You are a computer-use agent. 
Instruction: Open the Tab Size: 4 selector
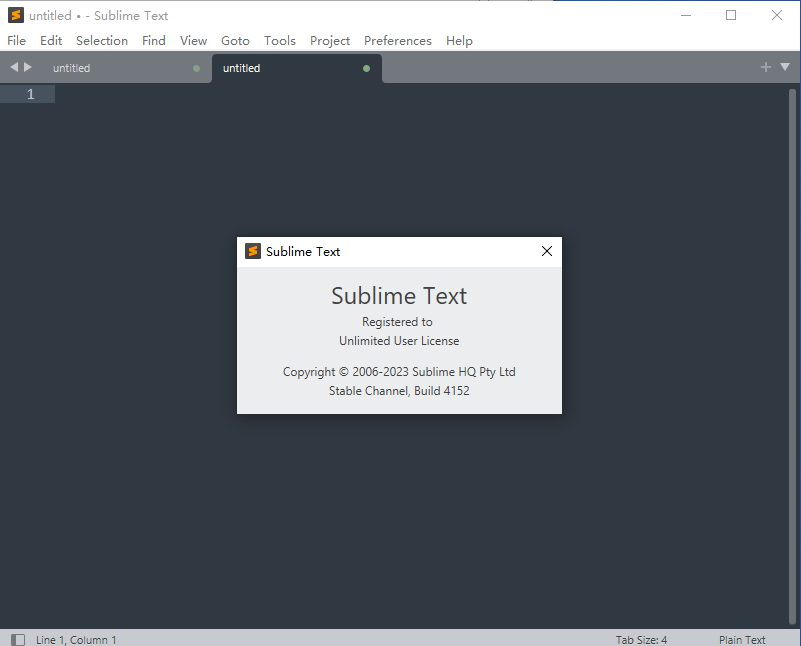[641, 639]
